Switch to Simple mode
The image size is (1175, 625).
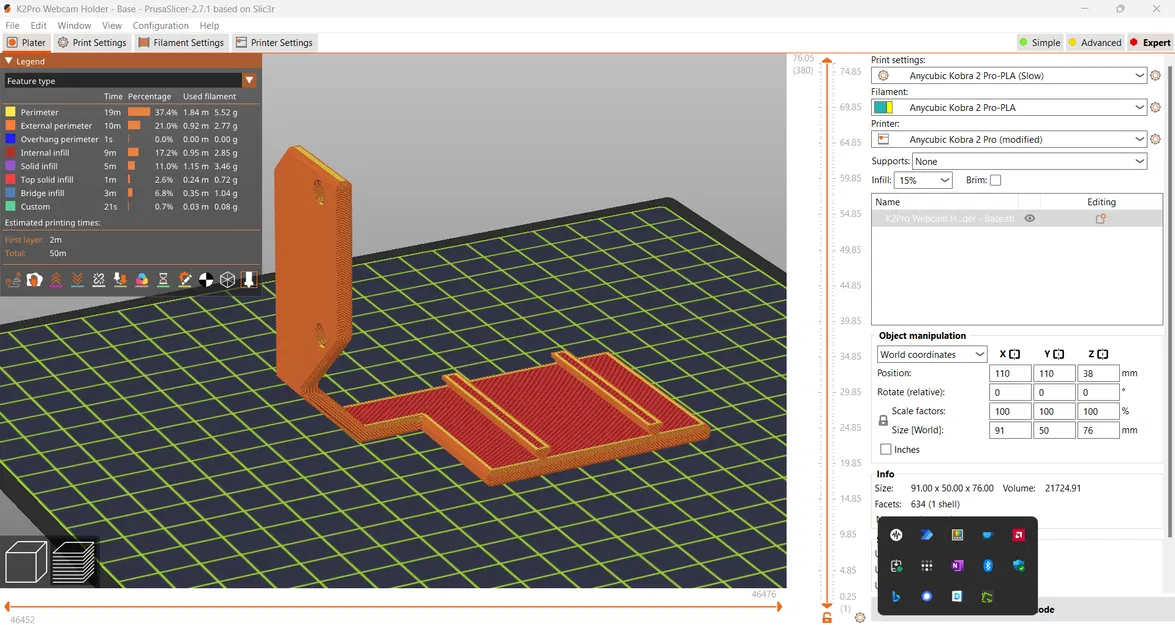click(x=1040, y=42)
